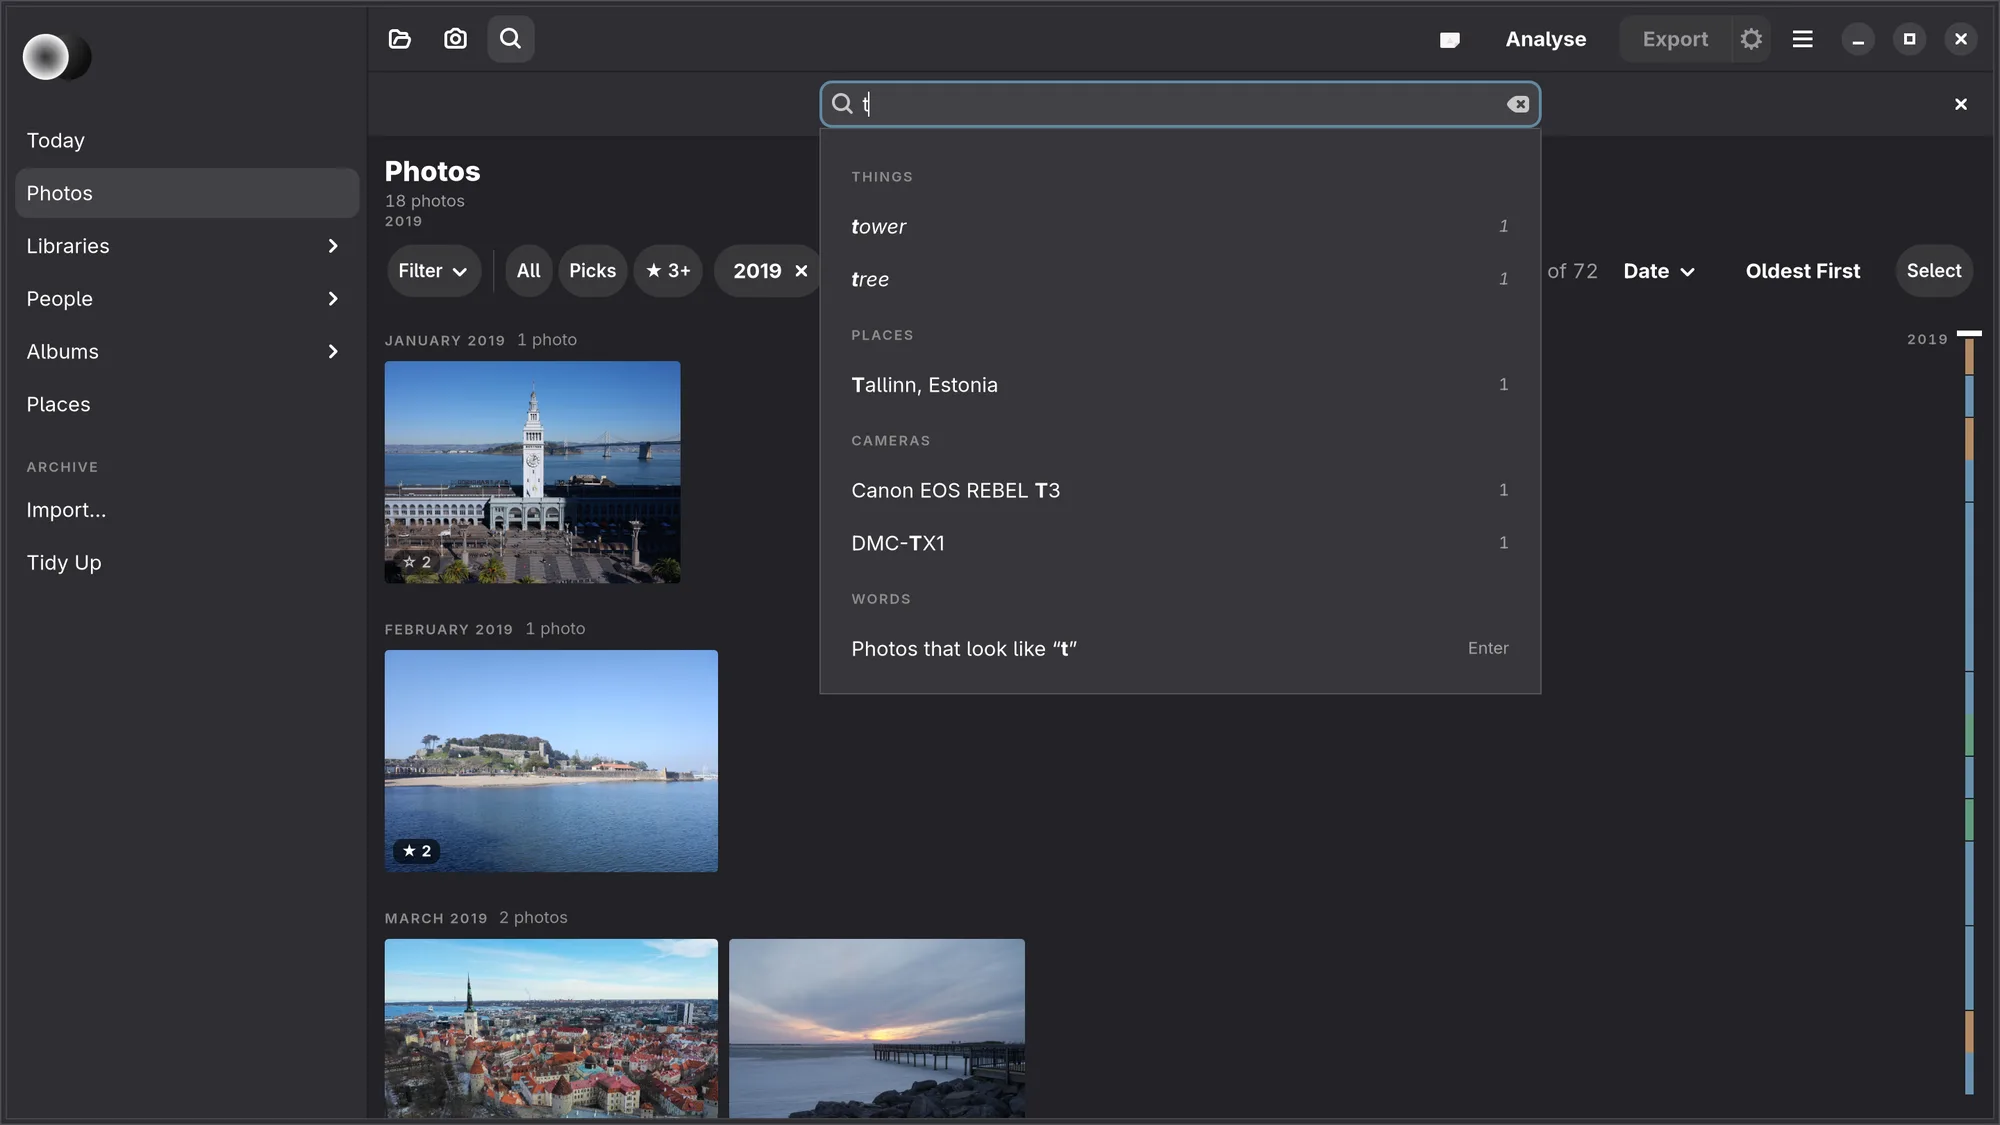The height and width of the screenshot is (1125, 2000).
Task: Click the camera import icon
Action: [455, 39]
